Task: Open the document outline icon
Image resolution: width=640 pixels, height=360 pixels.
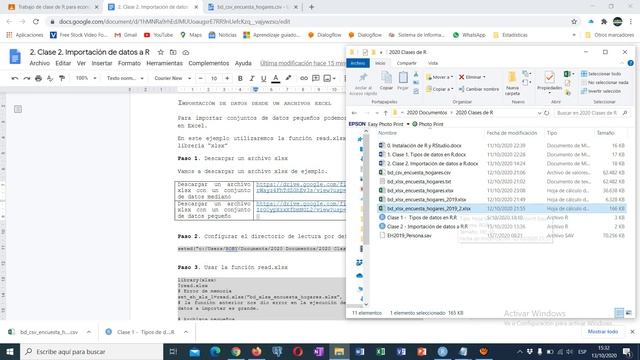Action: click(x=18, y=109)
